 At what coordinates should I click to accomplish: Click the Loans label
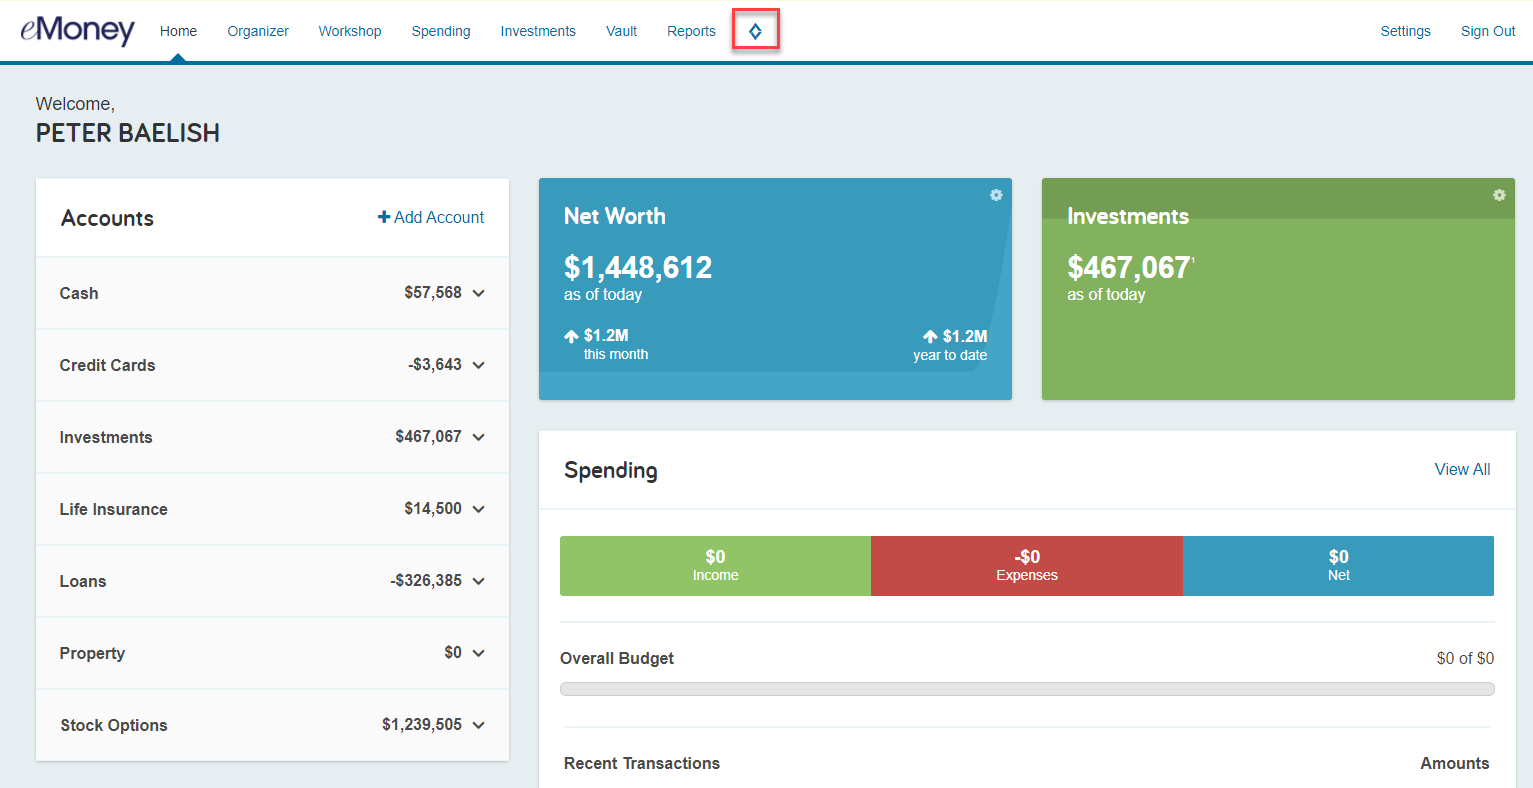tap(83, 581)
